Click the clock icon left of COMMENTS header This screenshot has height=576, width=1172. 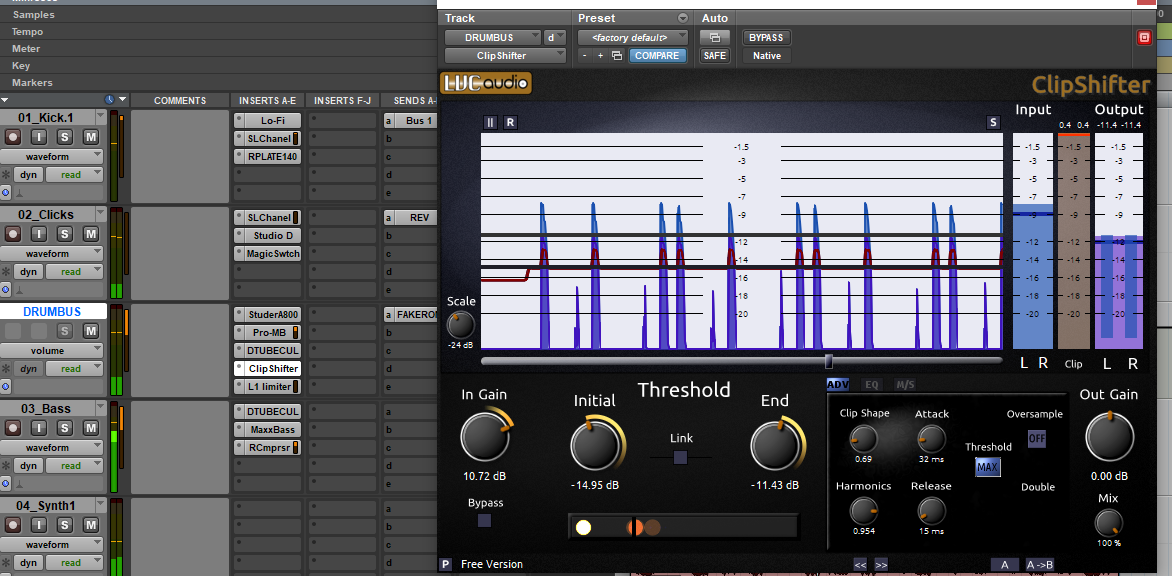(x=109, y=99)
